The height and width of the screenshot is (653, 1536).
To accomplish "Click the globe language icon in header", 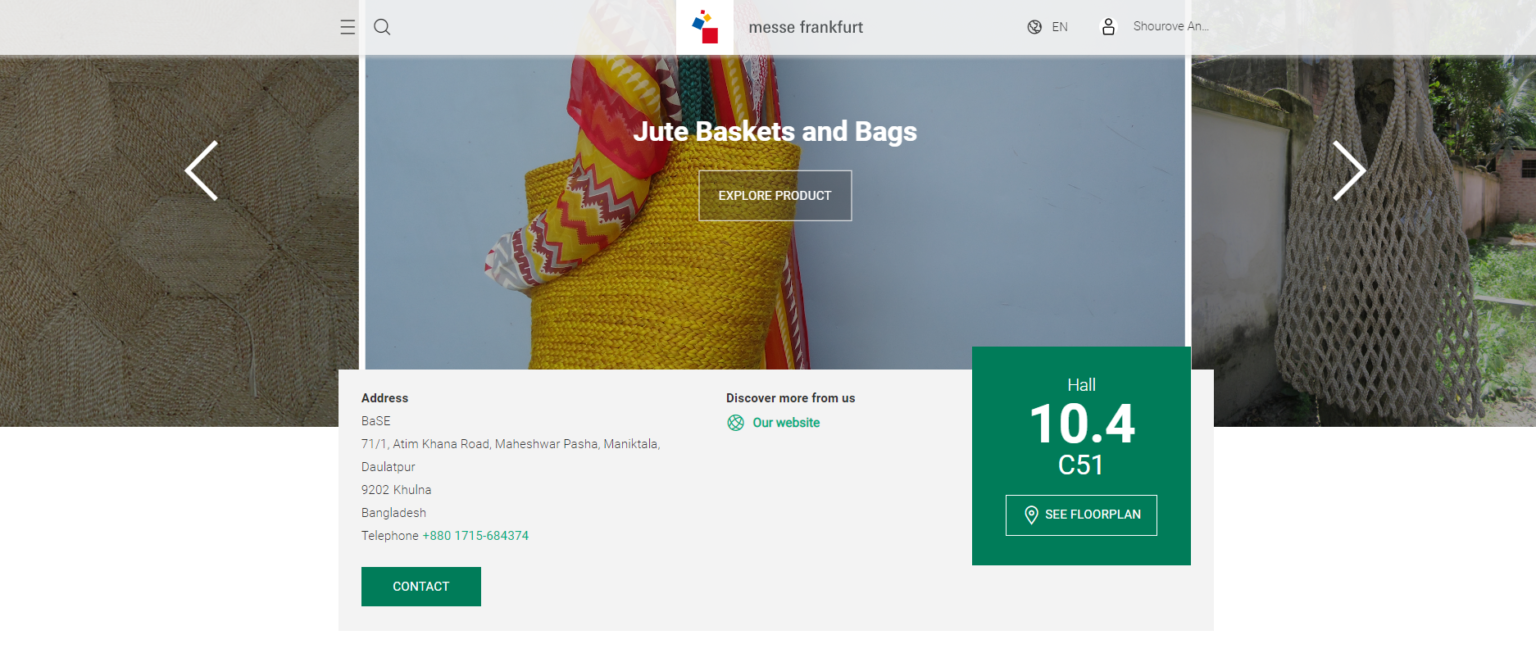I will (x=1034, y=27).
